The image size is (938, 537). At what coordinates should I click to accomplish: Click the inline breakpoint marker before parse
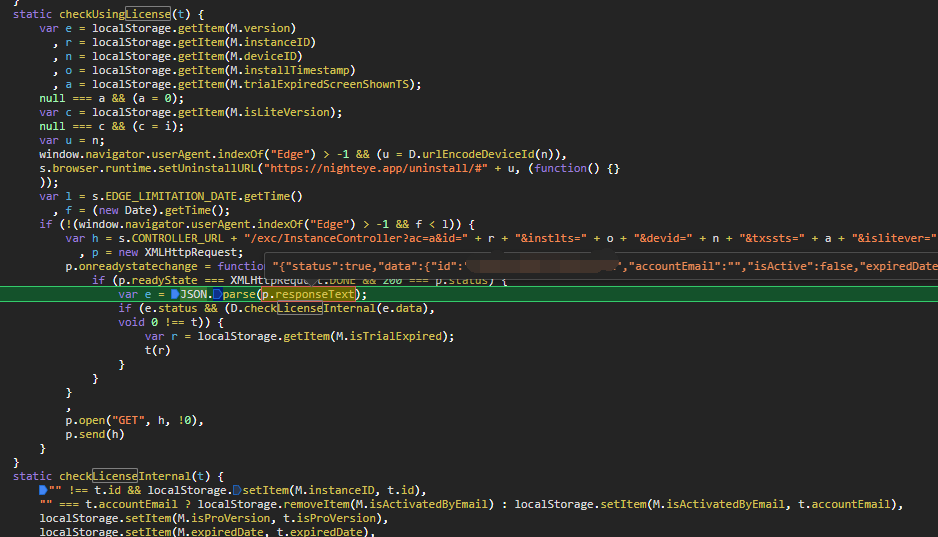point(217,295)
